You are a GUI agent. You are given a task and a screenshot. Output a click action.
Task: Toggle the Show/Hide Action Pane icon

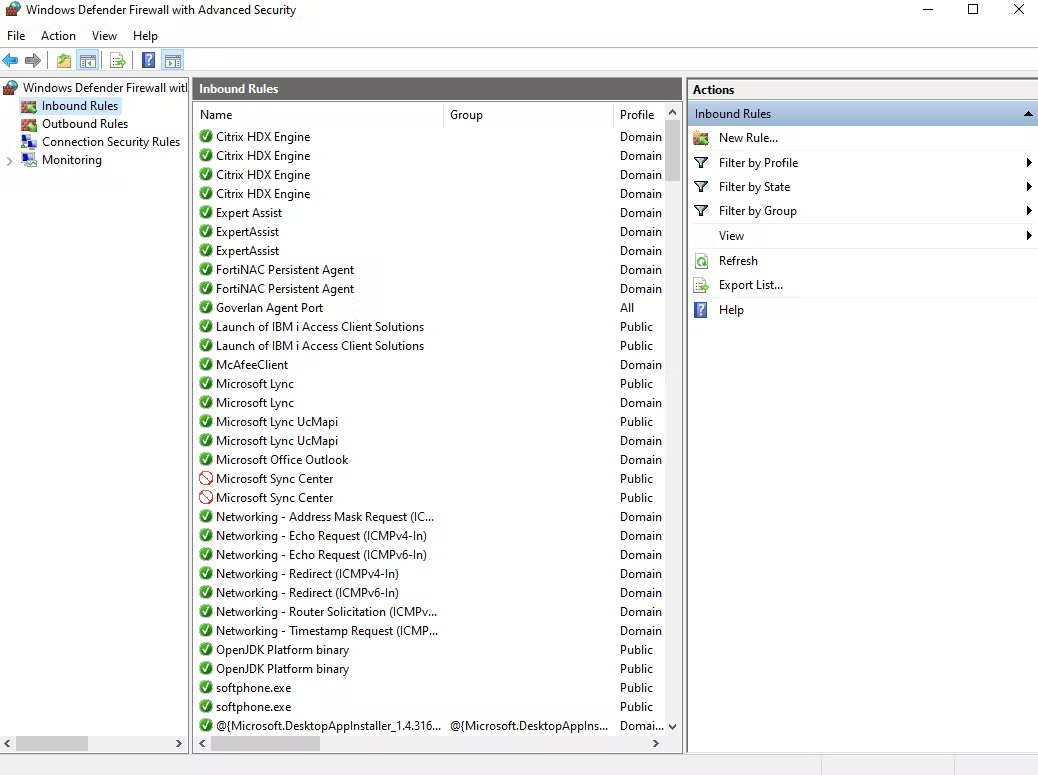coord(173,61)
